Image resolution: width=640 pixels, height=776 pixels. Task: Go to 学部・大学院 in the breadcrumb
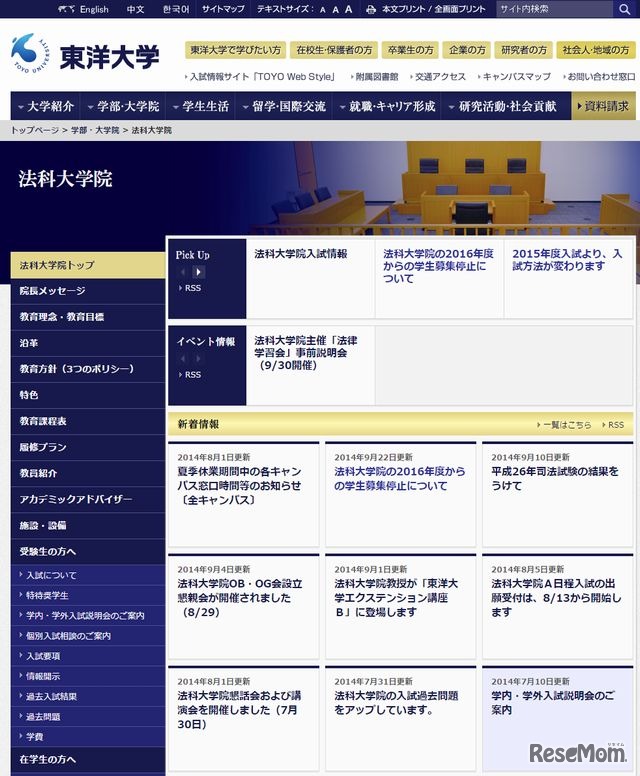(x=95, y=130)
